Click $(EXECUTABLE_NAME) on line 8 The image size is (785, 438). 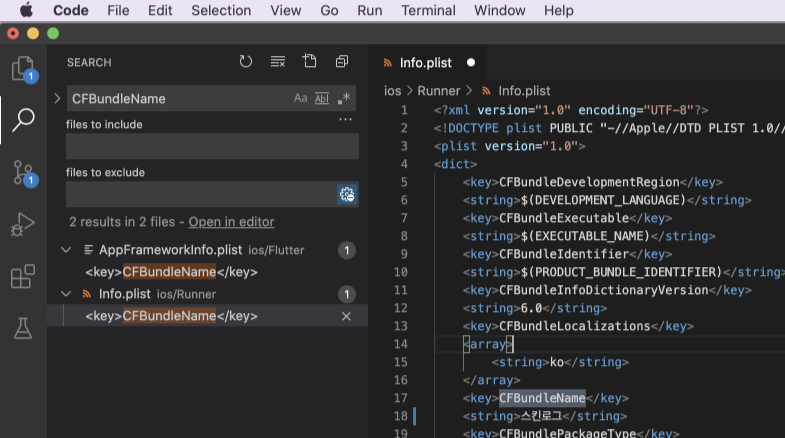coord(585,236)
